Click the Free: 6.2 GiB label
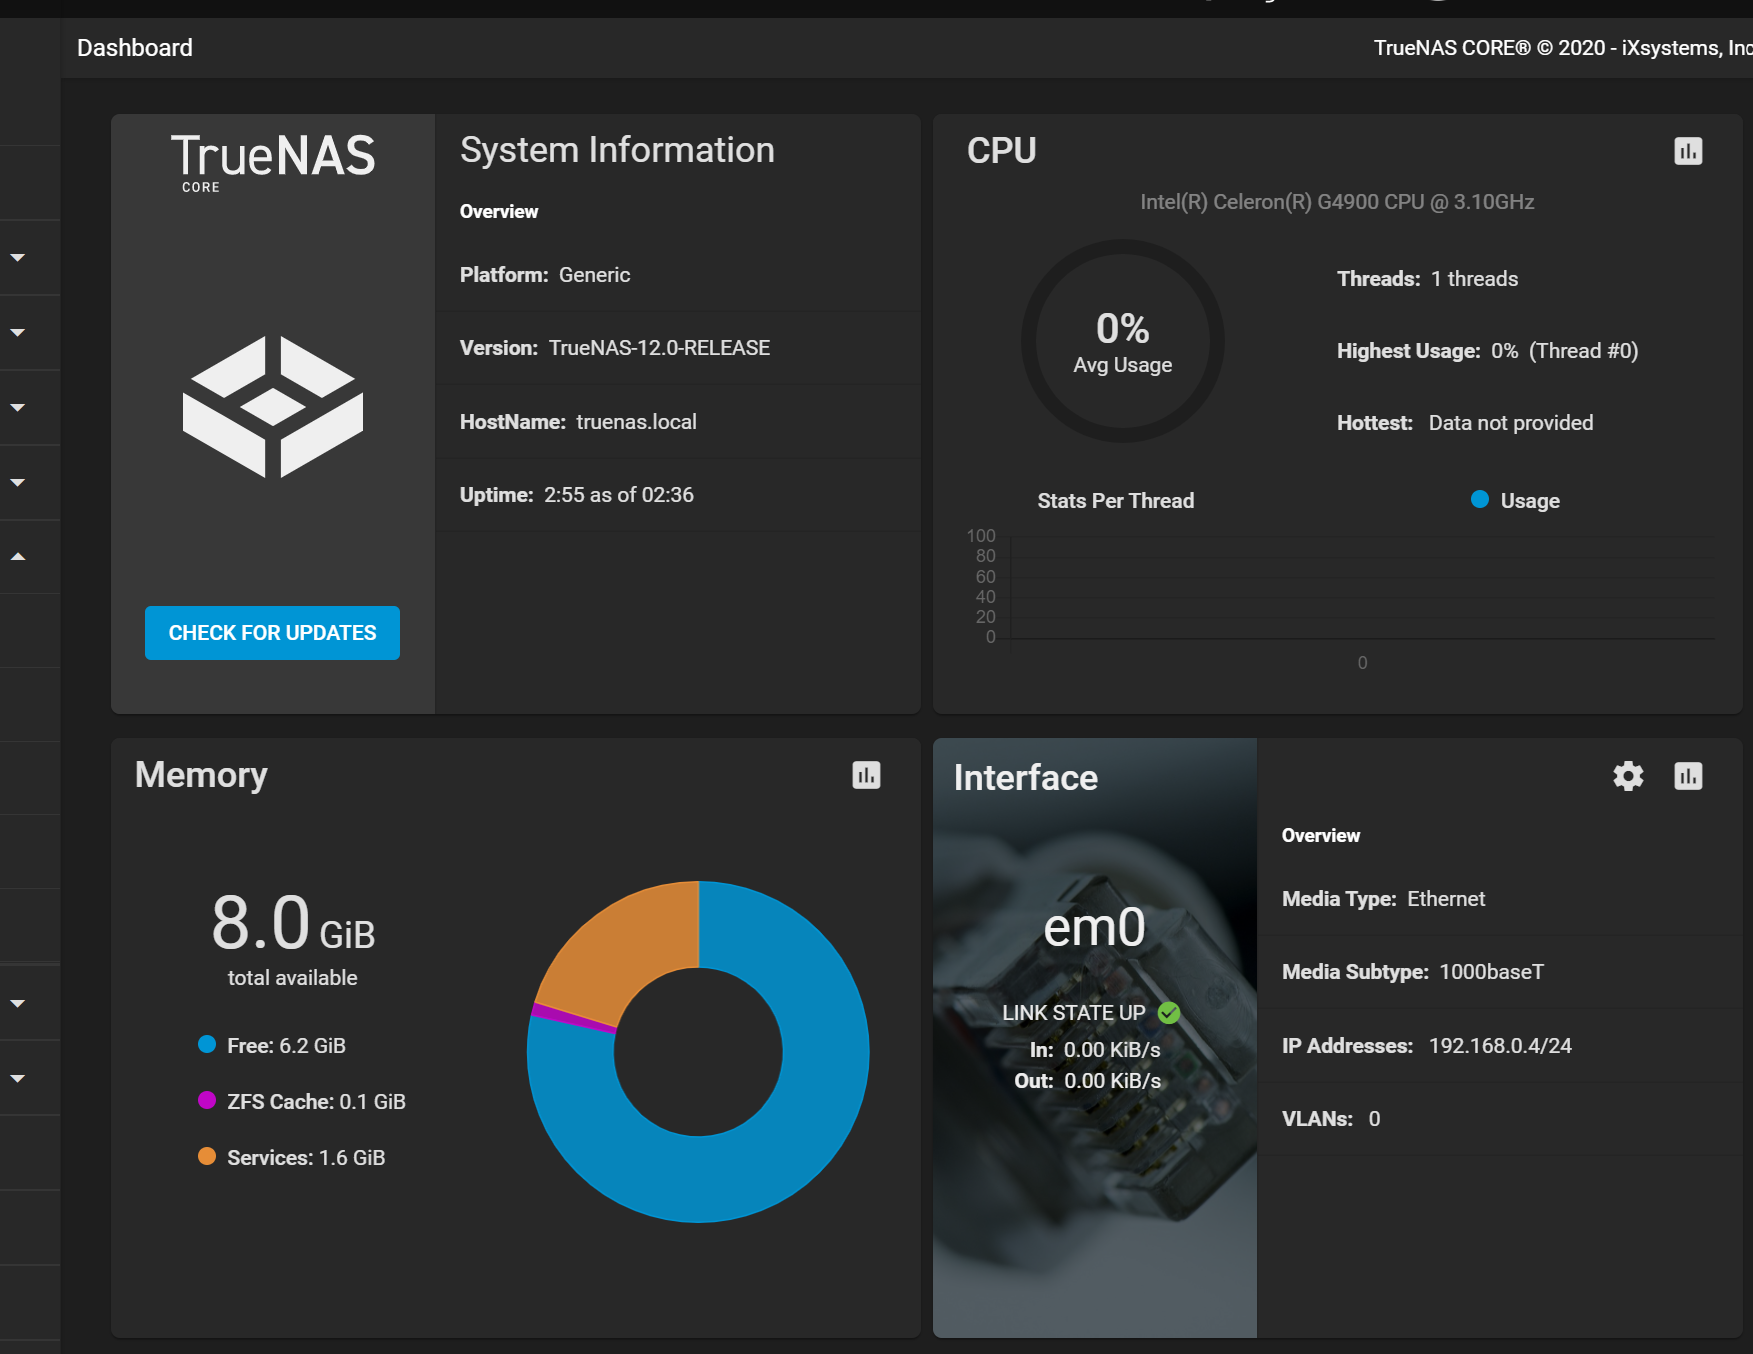Screen dimensions: 1753x1354 point(286,1046)
